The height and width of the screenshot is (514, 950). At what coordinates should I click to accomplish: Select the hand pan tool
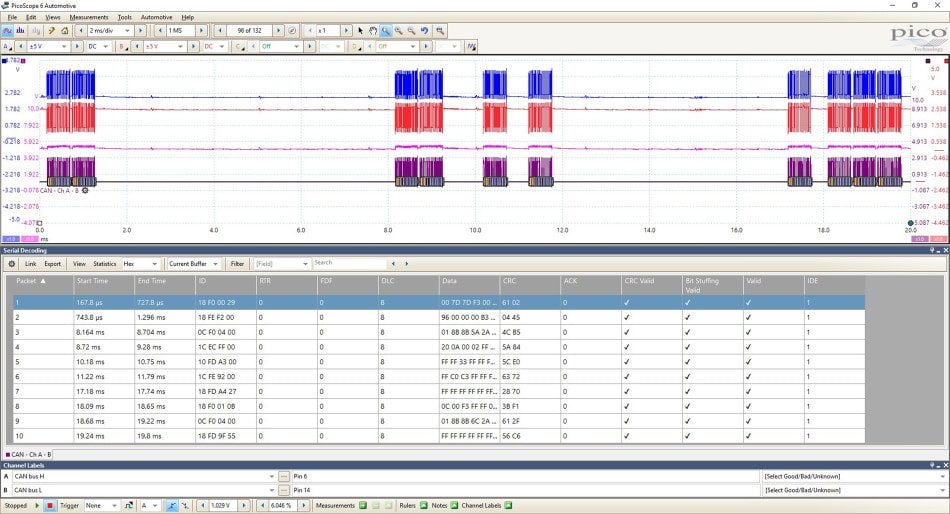[373, 30]
